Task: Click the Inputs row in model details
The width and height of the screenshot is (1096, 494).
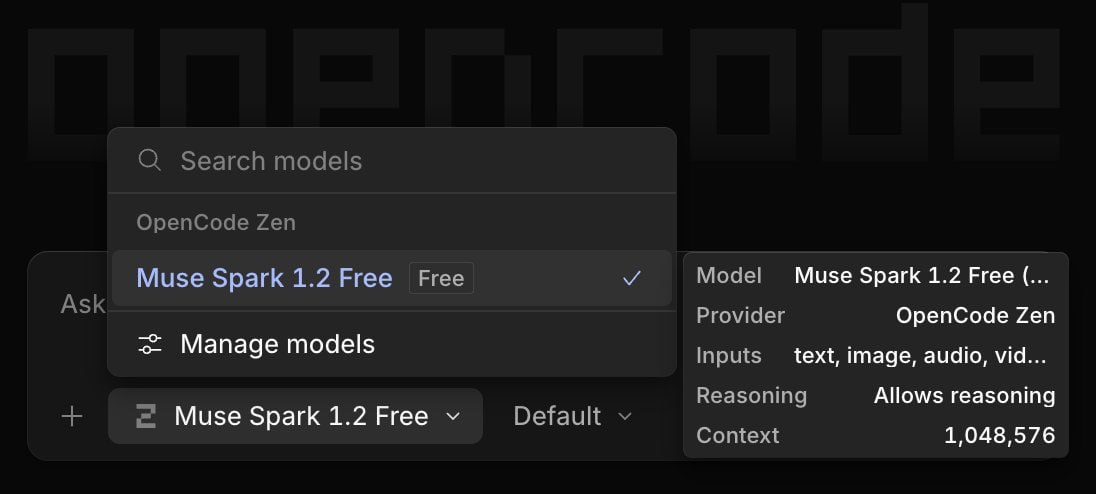Action: click(875, 355)
